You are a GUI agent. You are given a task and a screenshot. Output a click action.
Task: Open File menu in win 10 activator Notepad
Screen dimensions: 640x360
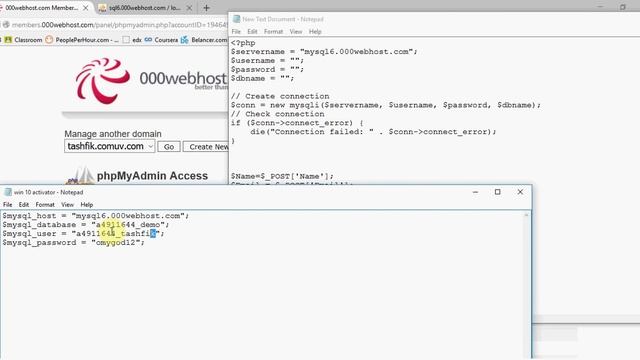point(7,204)
